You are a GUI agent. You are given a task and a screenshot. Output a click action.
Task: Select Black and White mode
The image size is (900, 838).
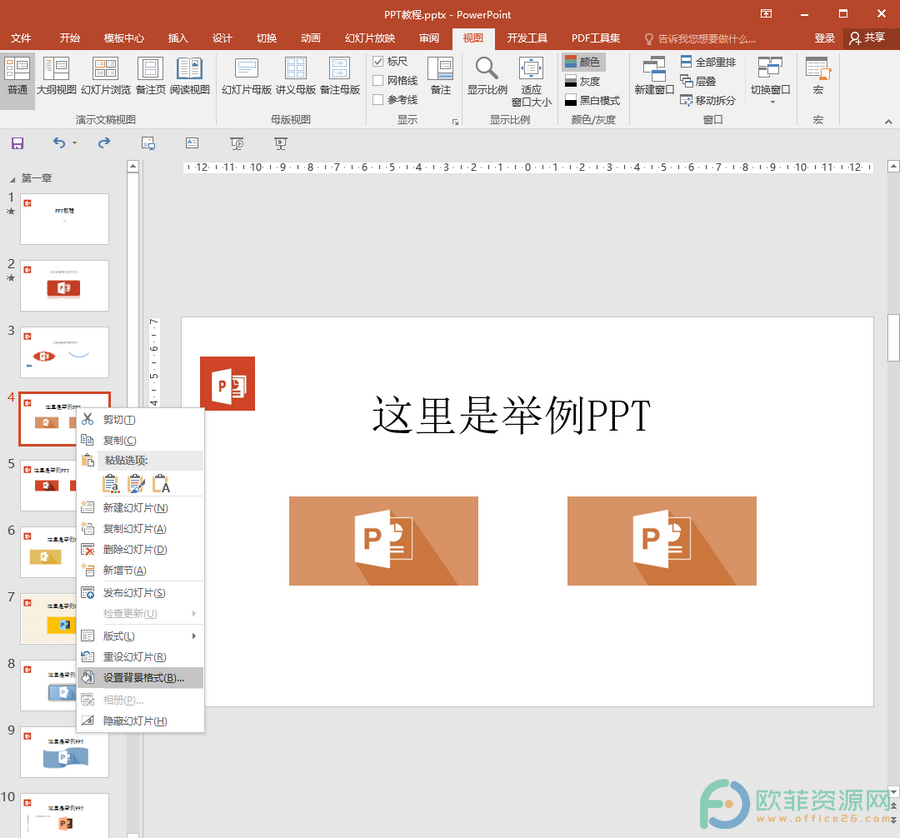[592, 100]
